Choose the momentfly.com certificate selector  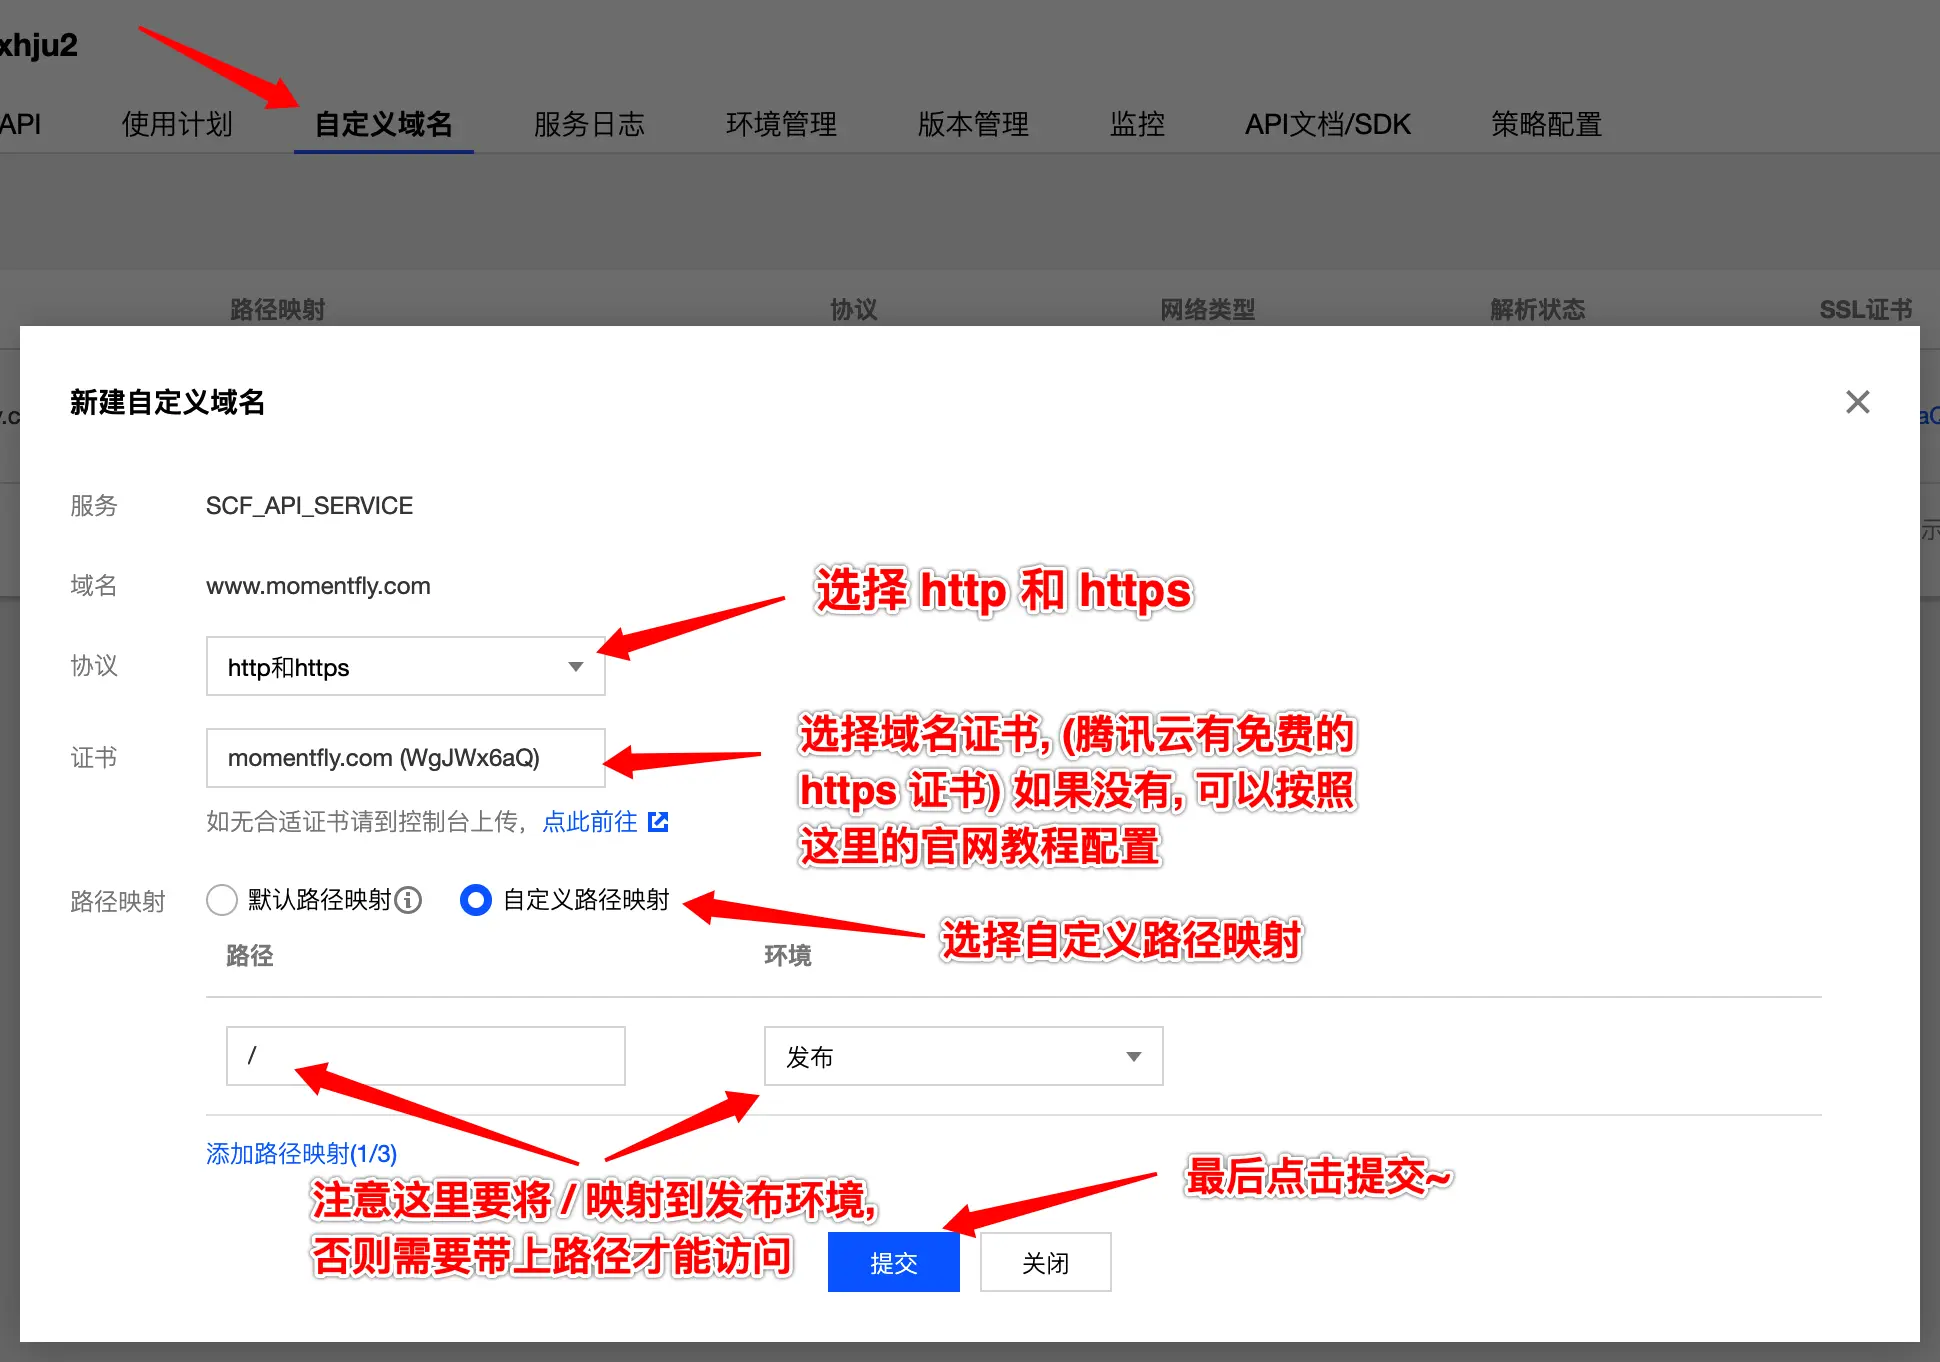[x=404, y=758]
